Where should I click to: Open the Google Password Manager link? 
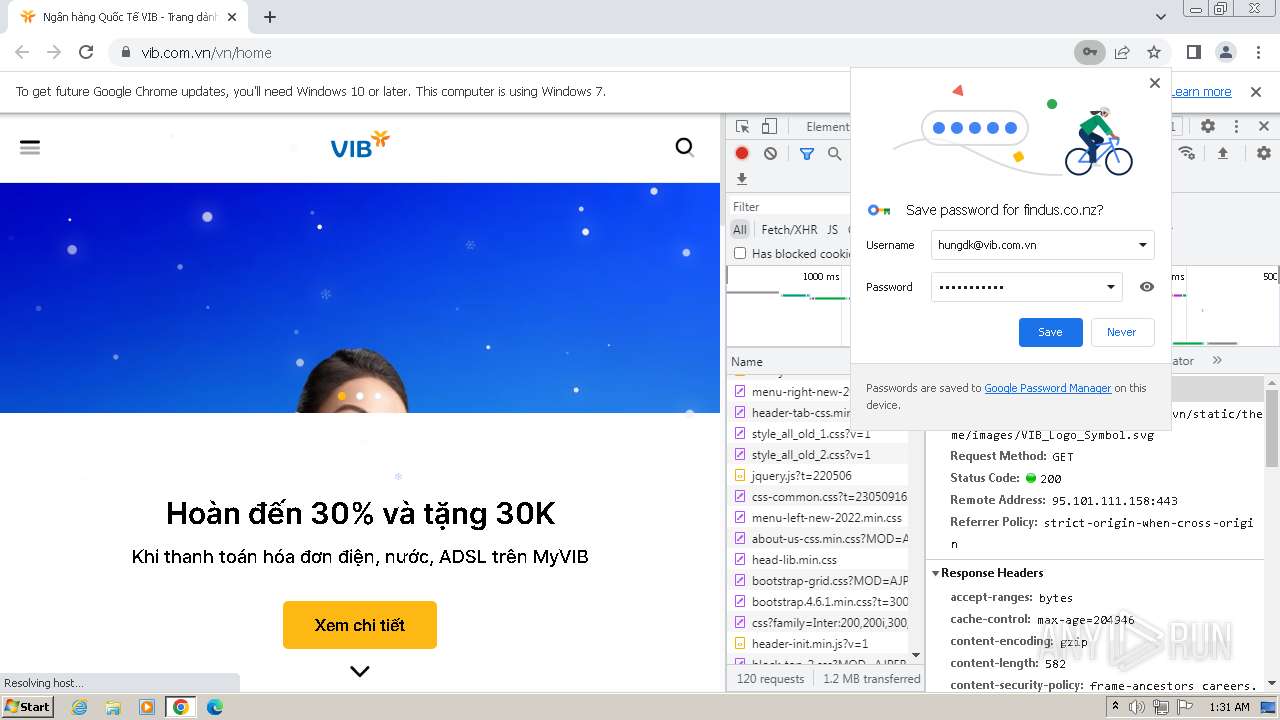click(1048, 388)
